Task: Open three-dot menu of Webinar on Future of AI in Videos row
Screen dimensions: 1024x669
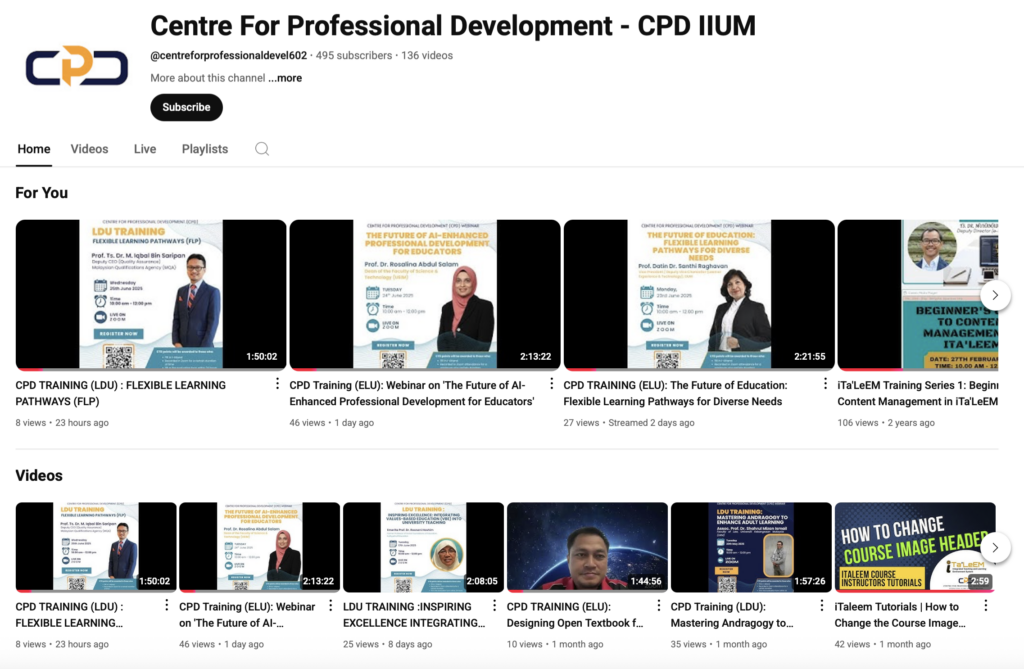Action: point(330,606)
